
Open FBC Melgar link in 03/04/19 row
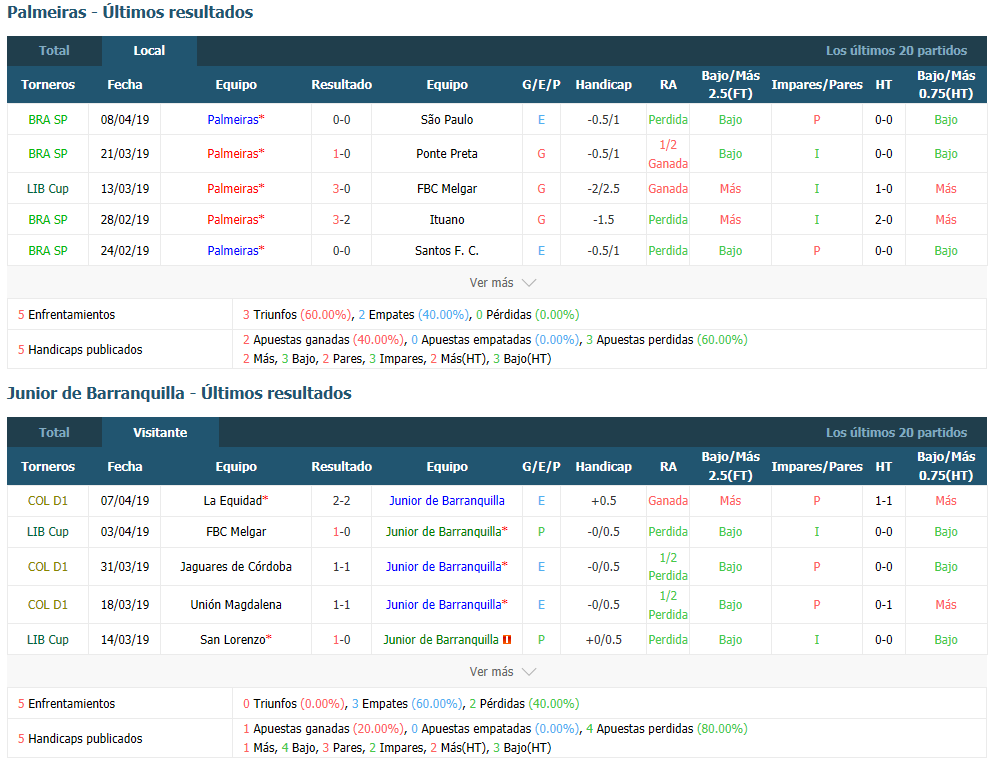coord(236,532)
